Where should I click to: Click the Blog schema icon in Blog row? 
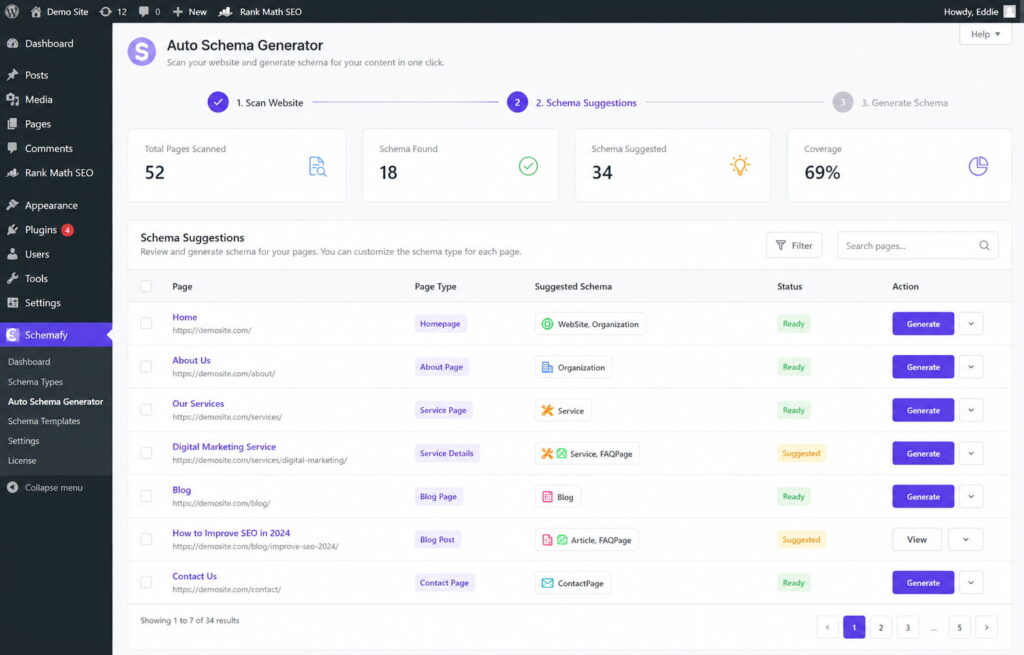pos(547,496)
